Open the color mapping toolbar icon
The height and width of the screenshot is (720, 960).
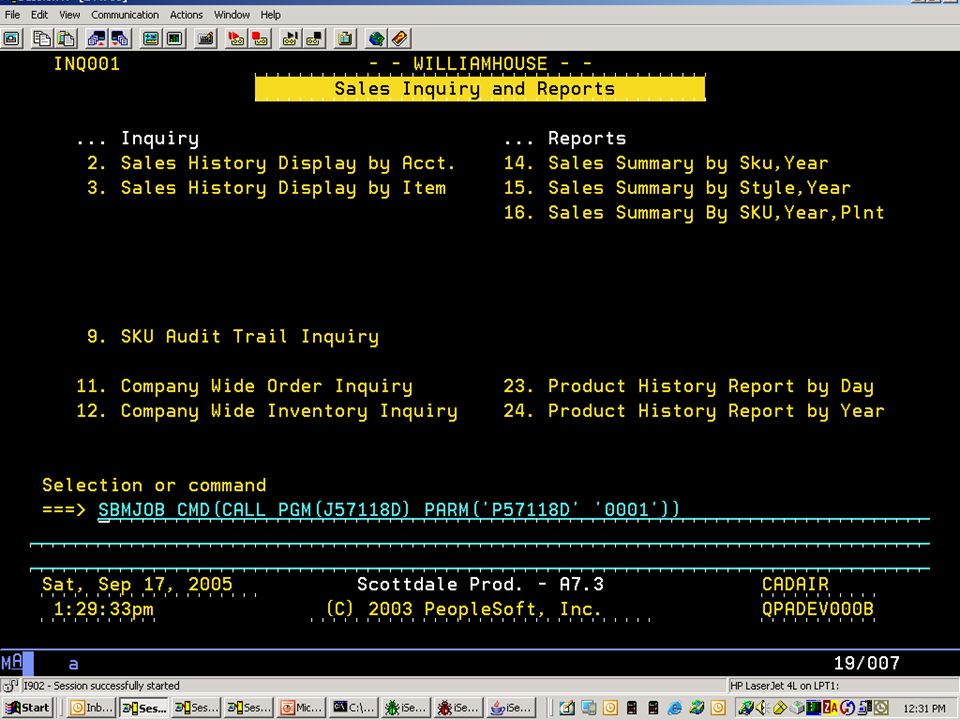pyautogui.click(x=174, y=39)
